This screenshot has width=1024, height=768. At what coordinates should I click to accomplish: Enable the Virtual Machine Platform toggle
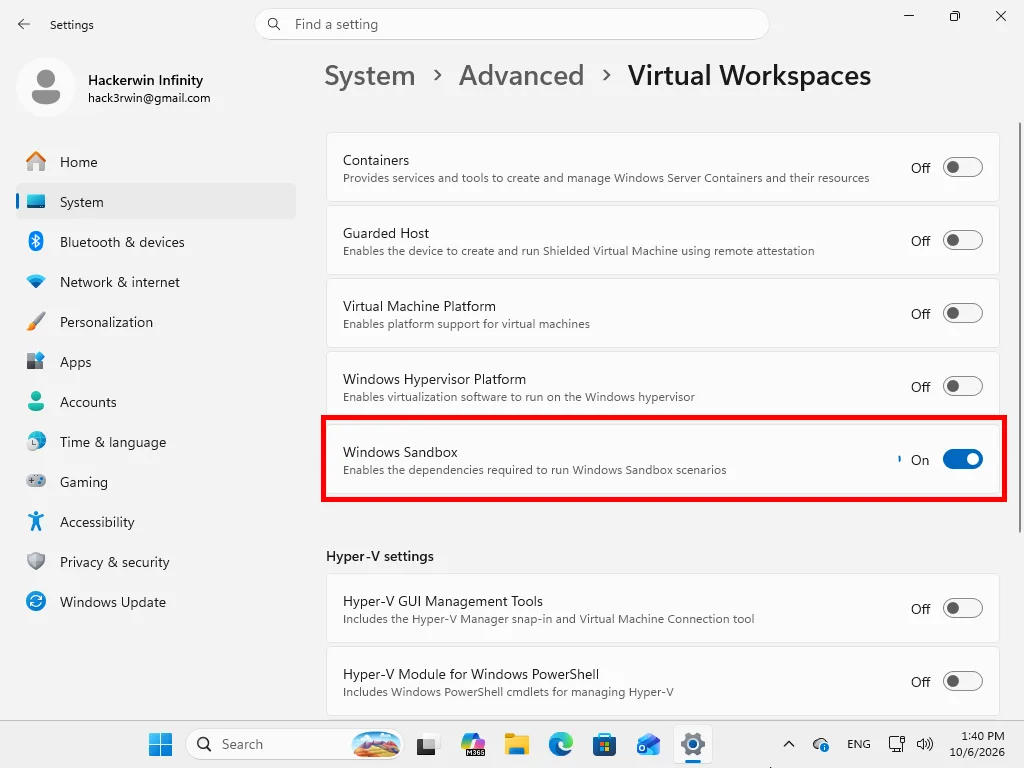pos(963,313)
